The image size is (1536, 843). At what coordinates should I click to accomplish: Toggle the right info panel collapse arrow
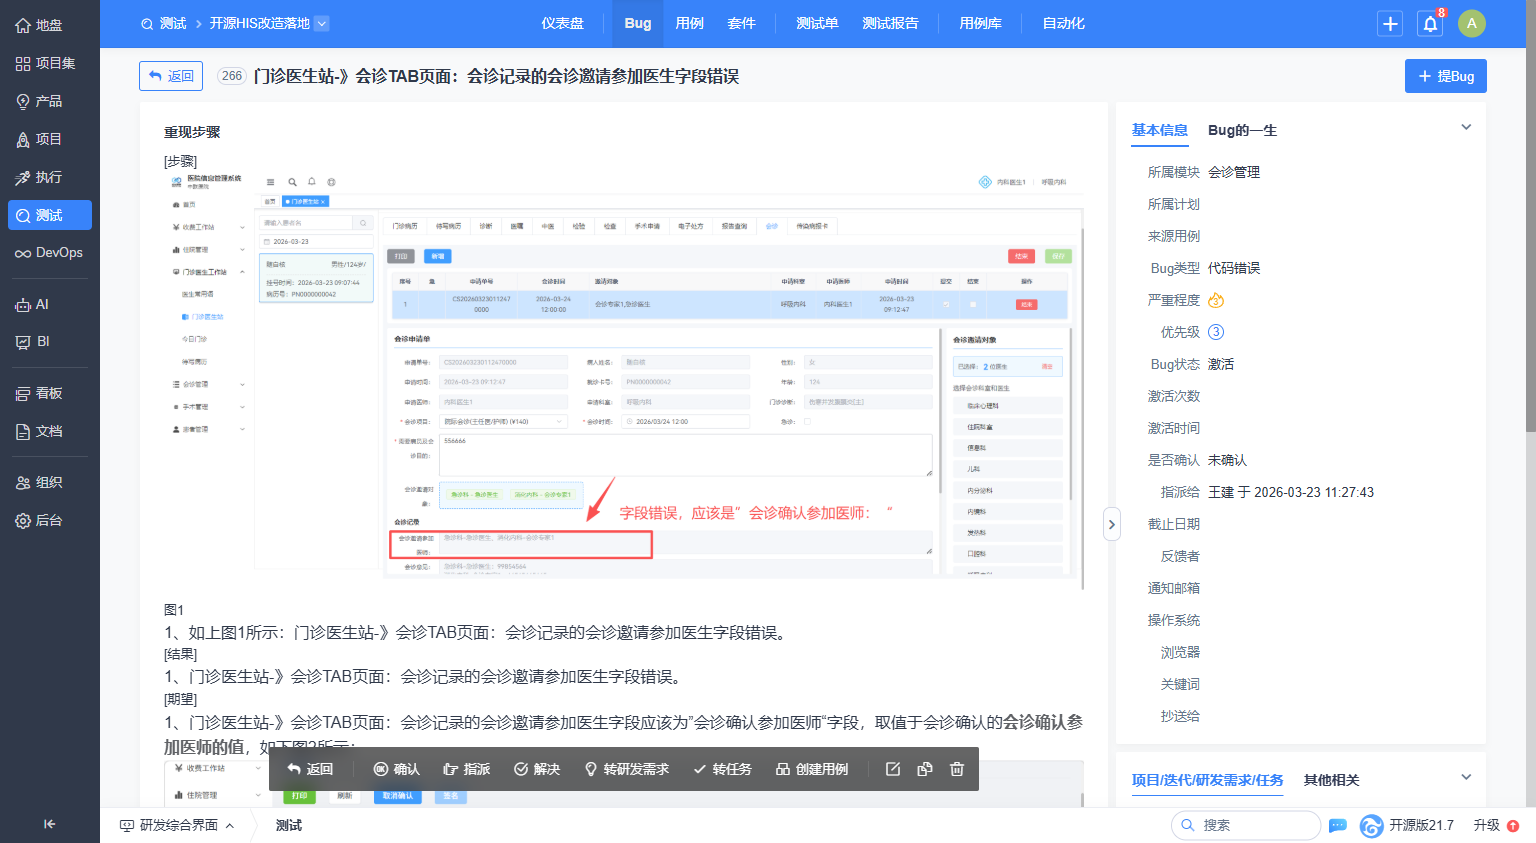click(1111, 524)
